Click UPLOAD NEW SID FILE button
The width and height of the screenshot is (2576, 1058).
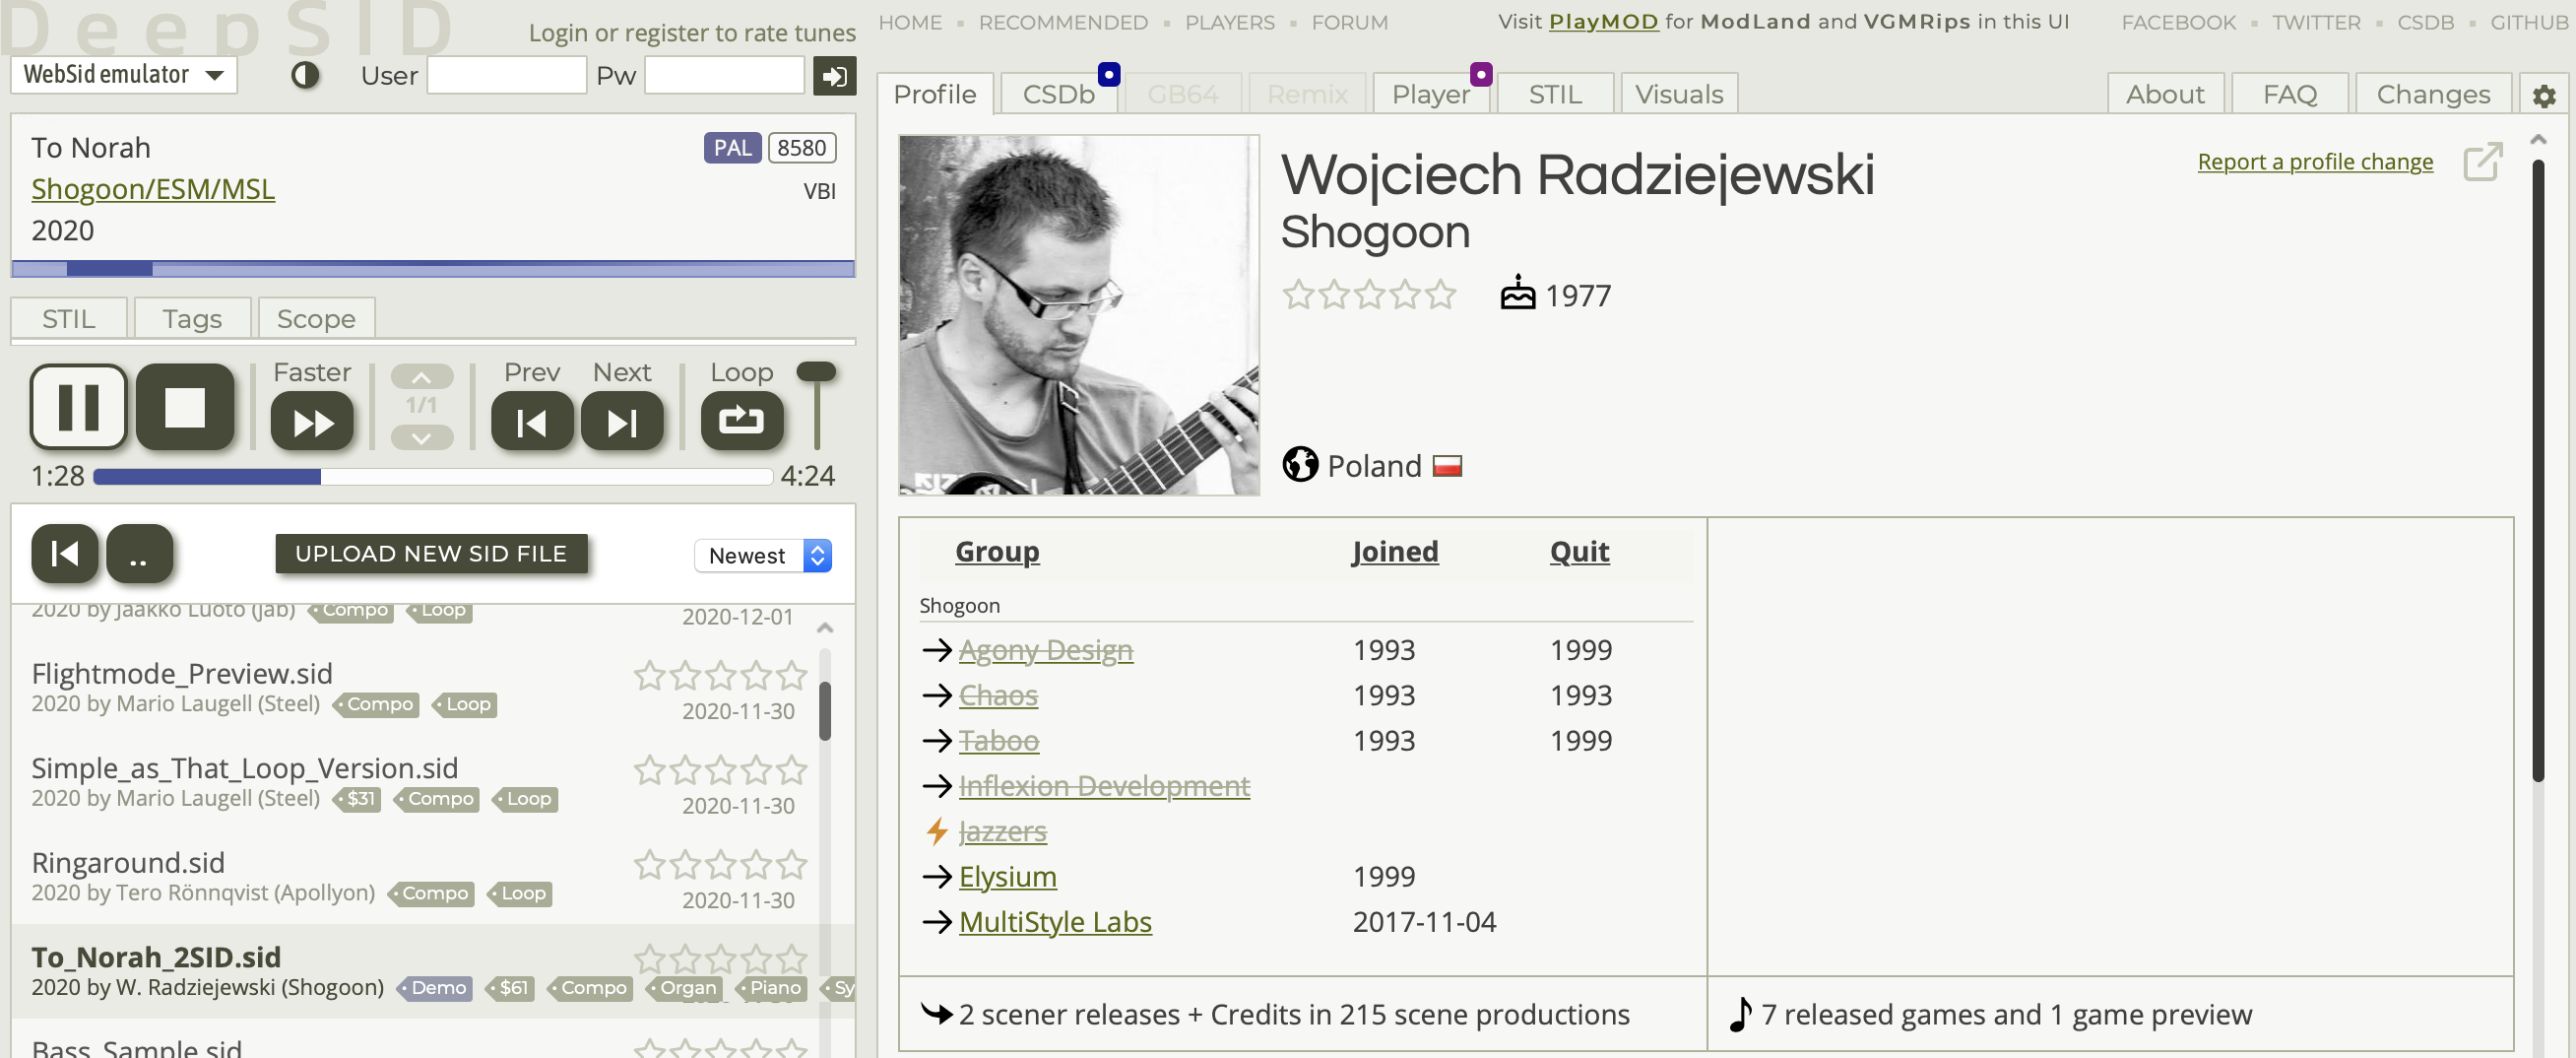(431, 554)
